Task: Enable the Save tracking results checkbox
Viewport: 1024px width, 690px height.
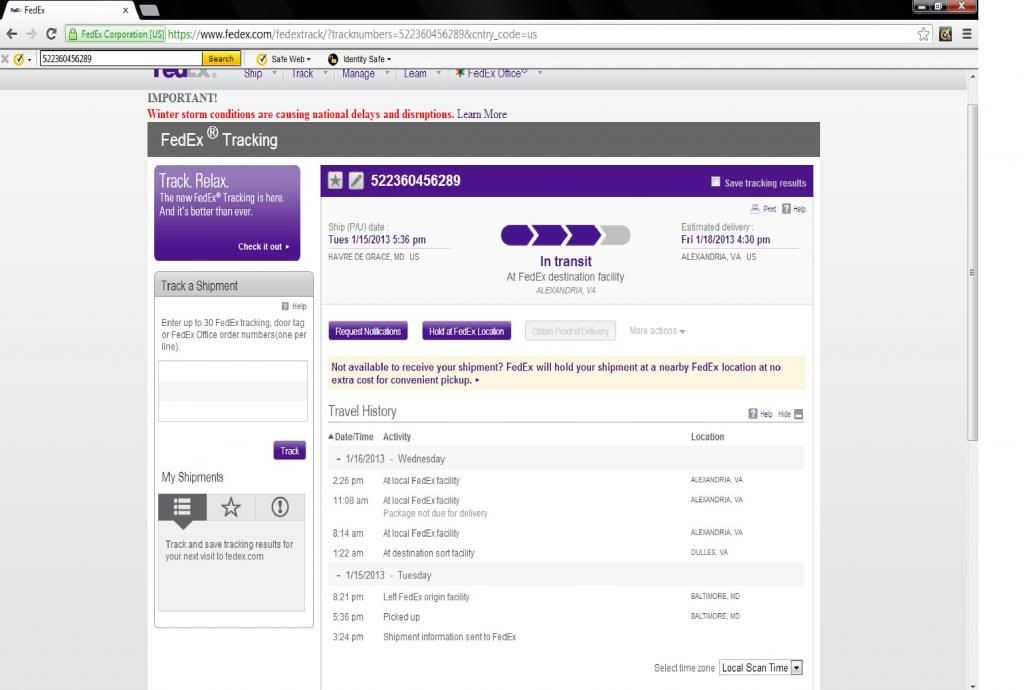Action: 715,182
